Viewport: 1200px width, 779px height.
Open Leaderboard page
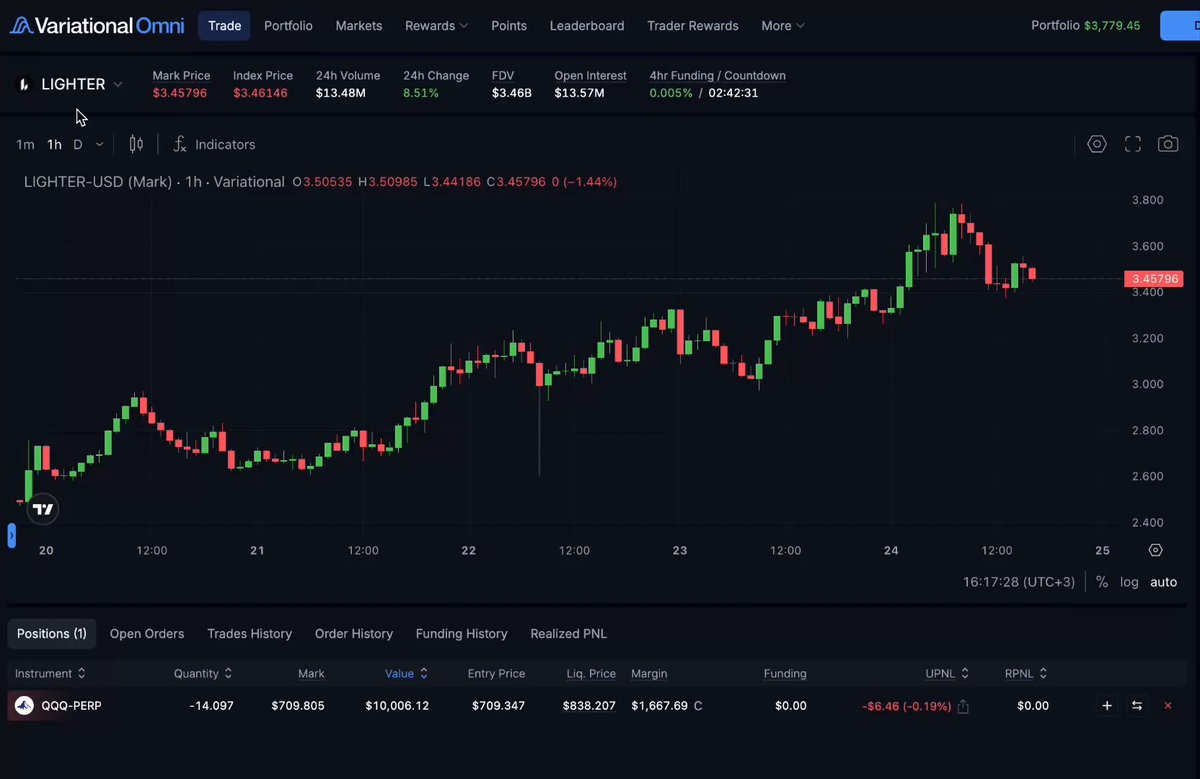click(587, 26)
